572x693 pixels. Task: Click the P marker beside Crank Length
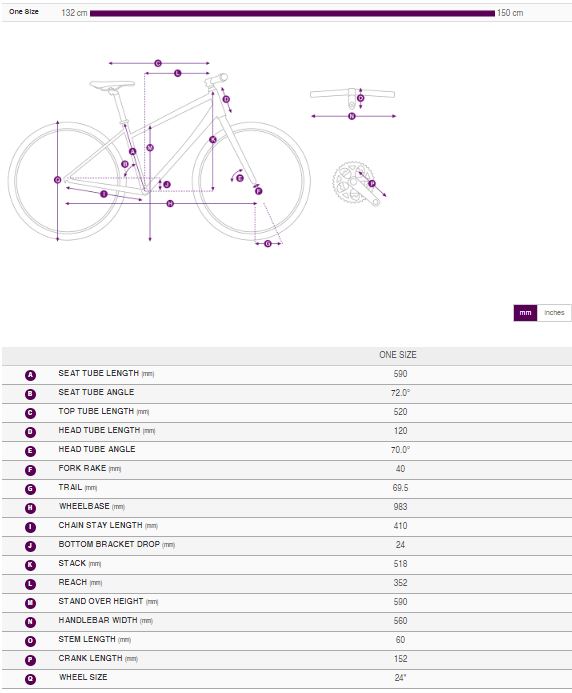click(30, 660)
